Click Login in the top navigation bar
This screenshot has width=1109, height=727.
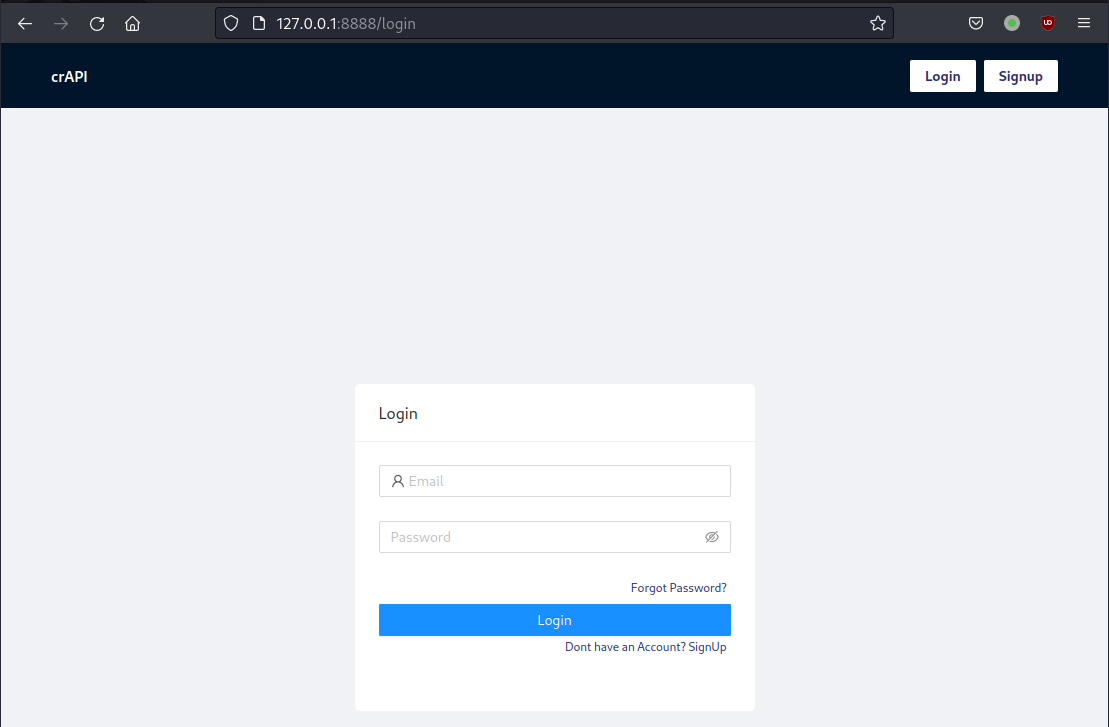click(x=942, y=76)
